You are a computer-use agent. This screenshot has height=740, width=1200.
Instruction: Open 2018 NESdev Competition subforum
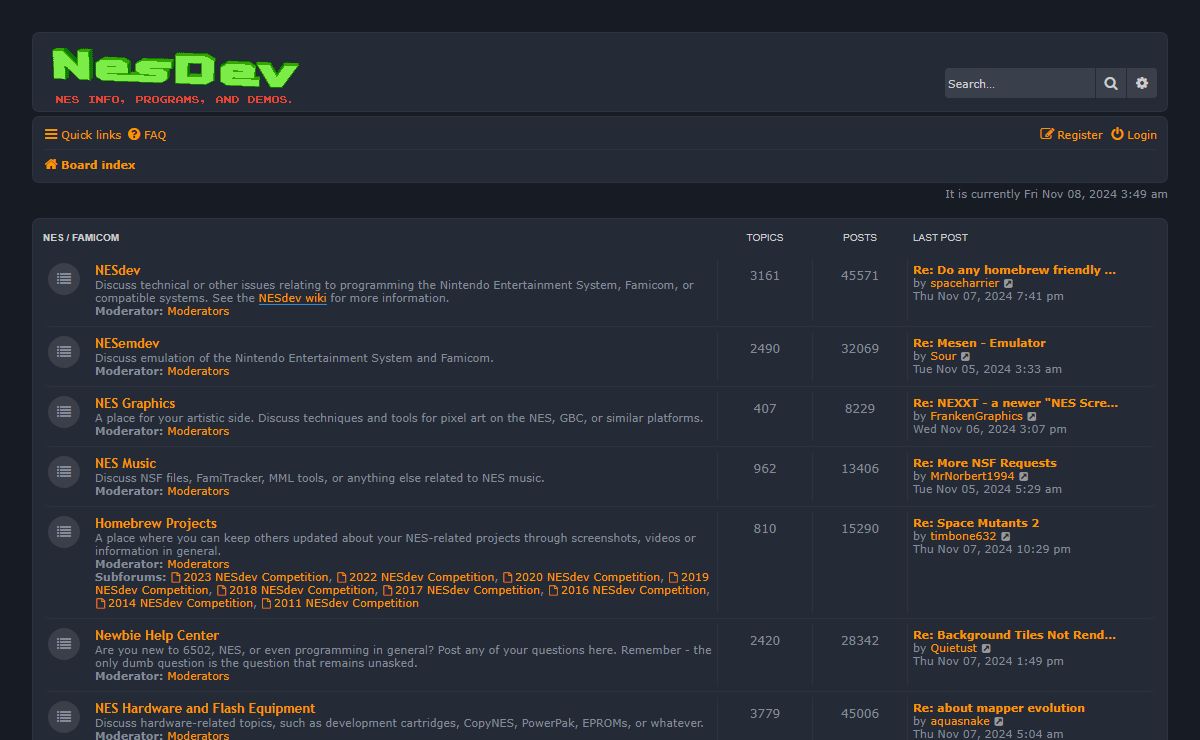click(x=295, y=590)
